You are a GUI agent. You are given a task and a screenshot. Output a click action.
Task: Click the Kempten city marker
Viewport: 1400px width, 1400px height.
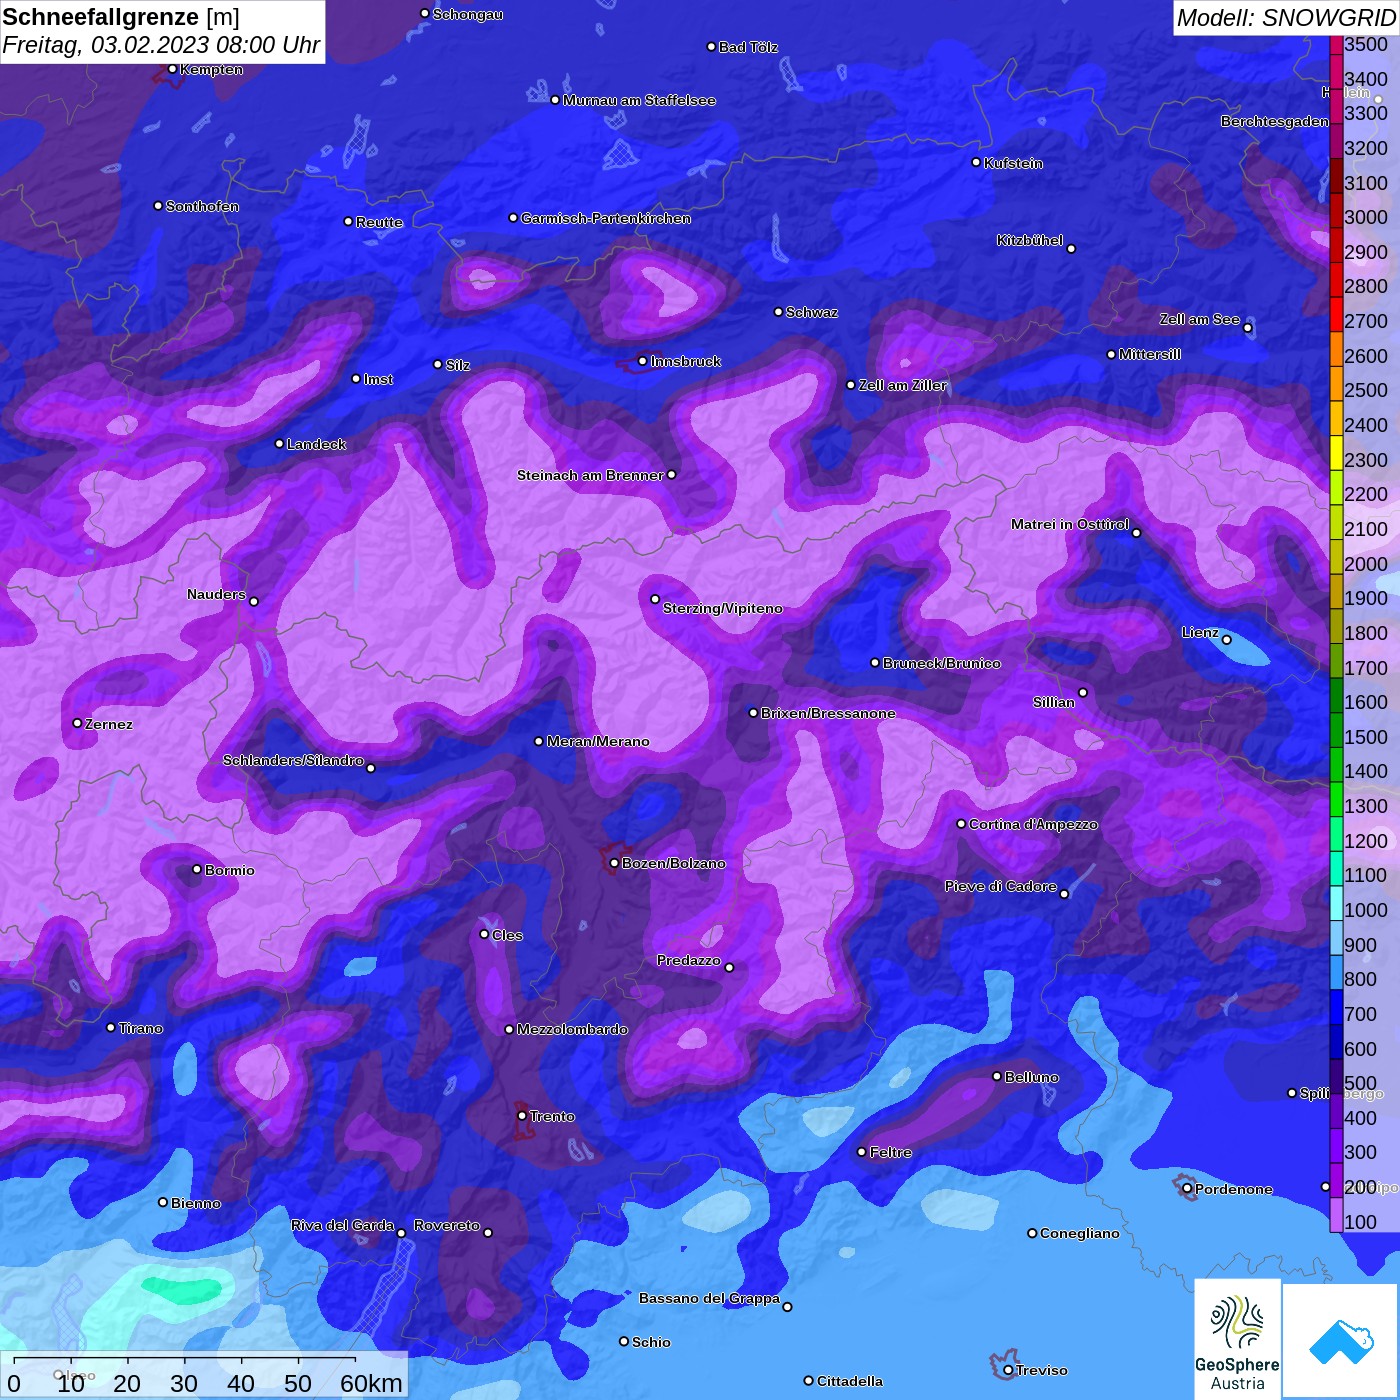(x=172, y=69)
